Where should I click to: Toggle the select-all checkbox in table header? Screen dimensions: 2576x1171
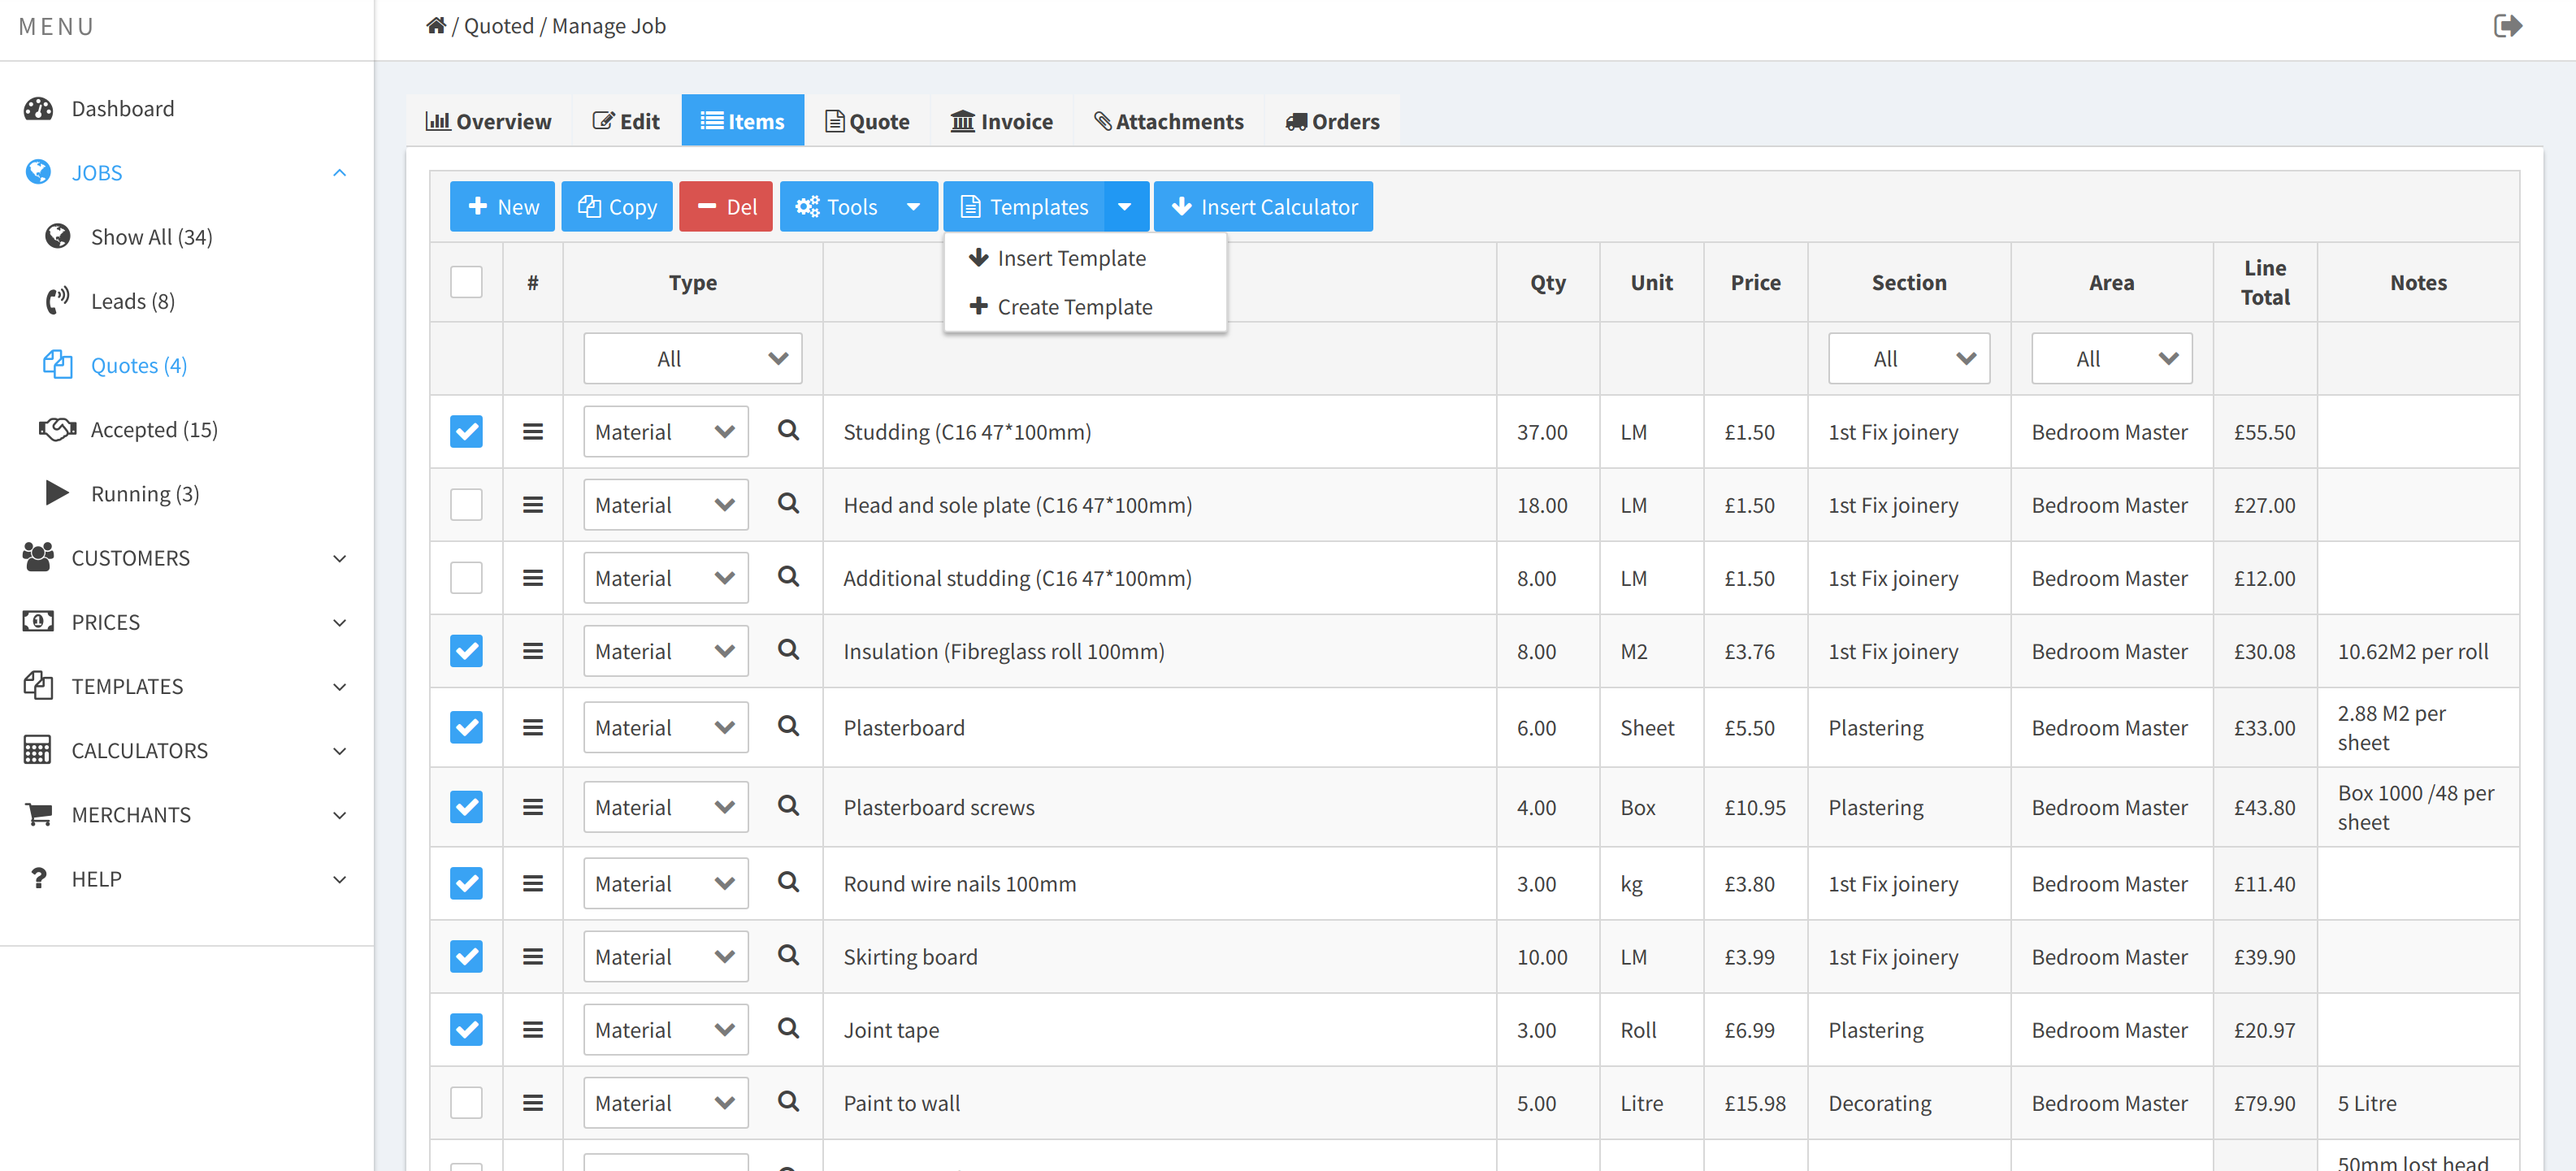(x=466, y=282)
